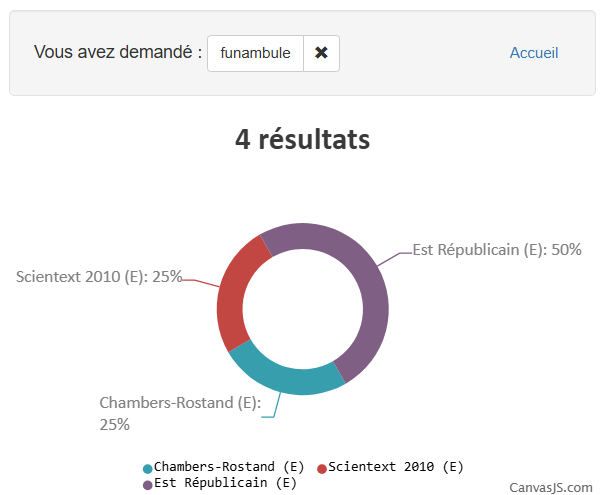Click the "Chambers-Rostand (E): 25%" chart label
The image size is (601, 495).
pyautogui.click(x=179, y=413)
